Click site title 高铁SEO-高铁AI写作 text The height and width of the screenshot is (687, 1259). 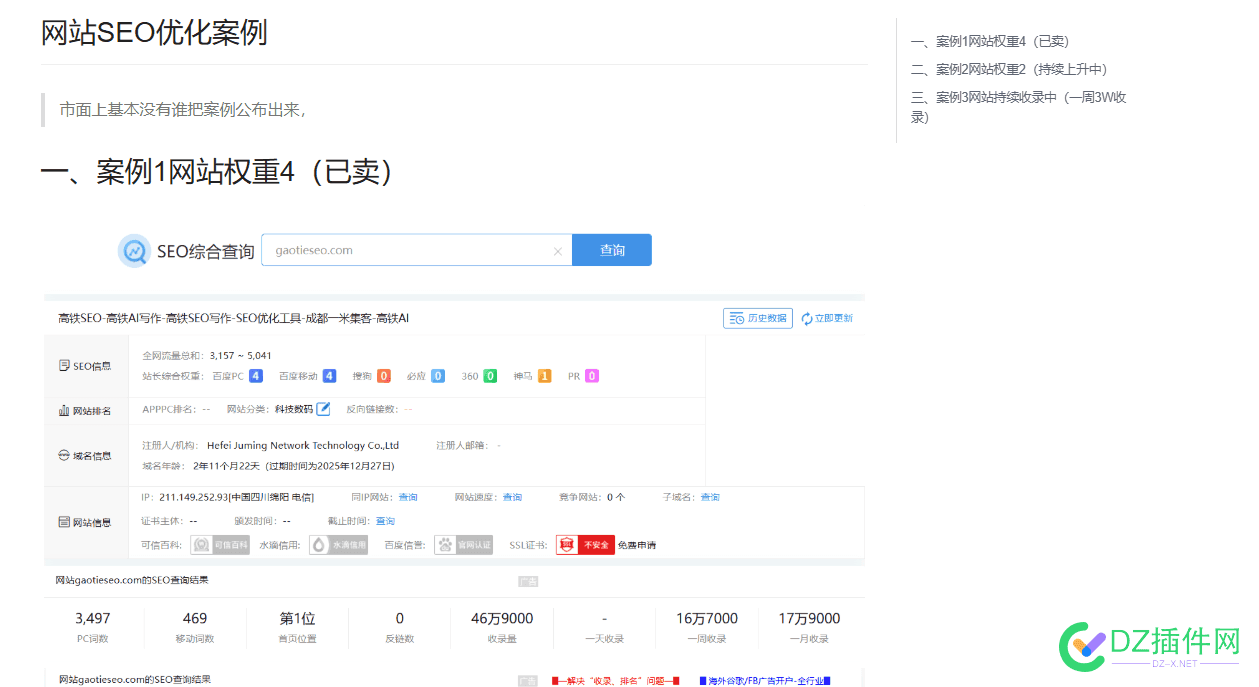pos(233,318)
